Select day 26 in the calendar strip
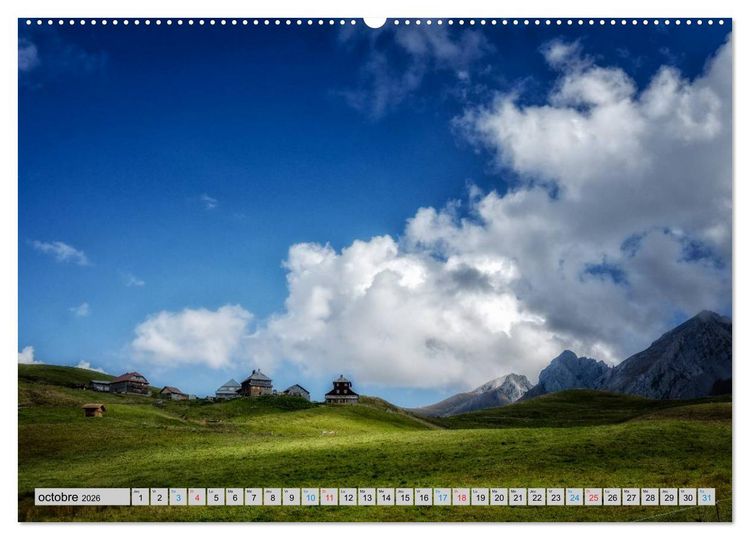 tap(613, 497)
